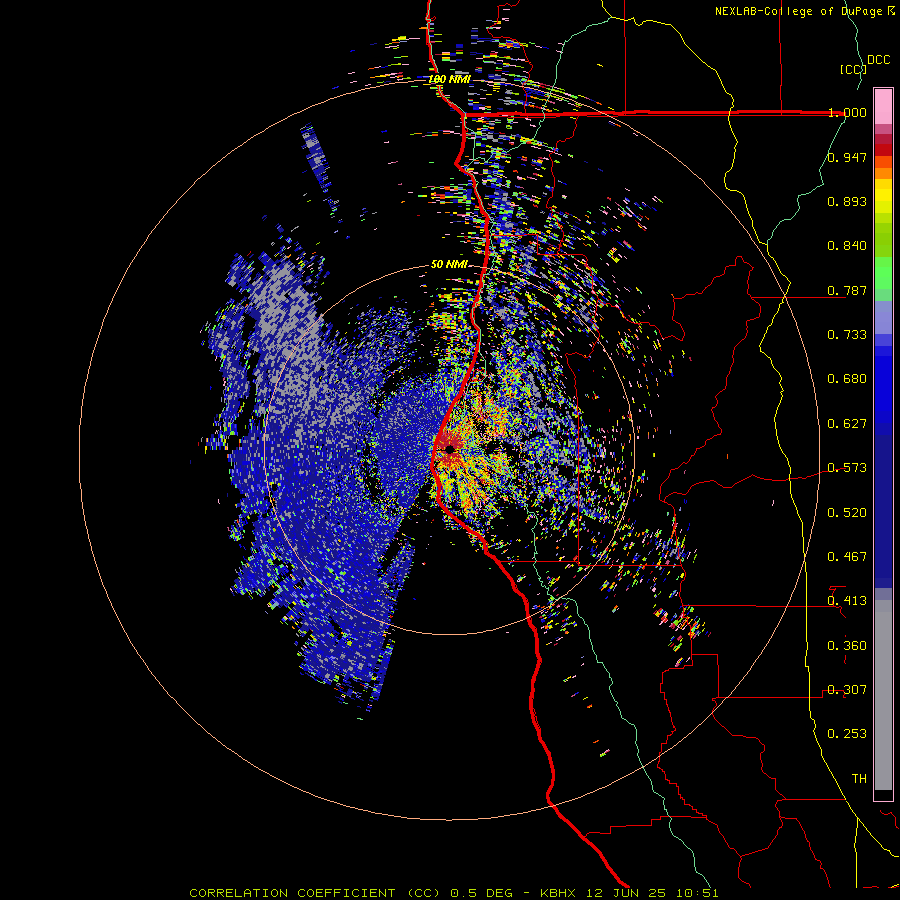Click the 0.787 color scale value

847,290
